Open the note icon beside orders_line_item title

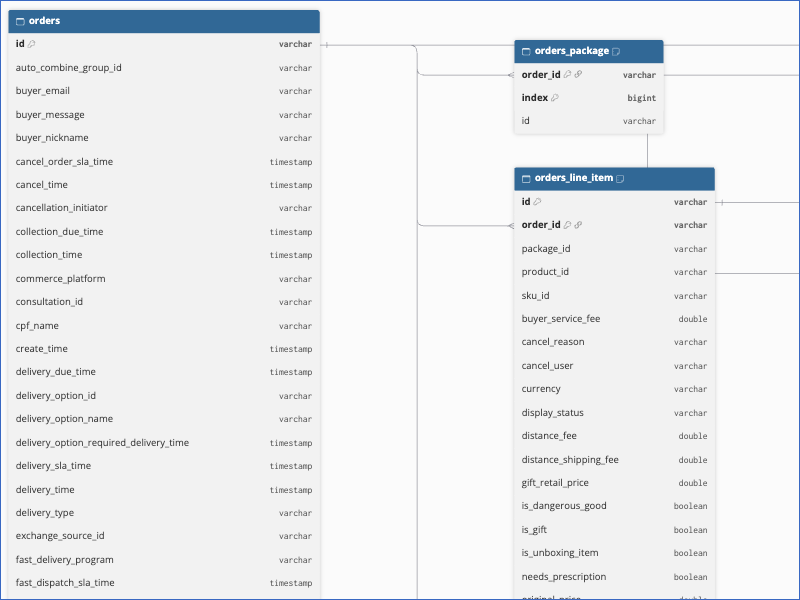point(620,179)
